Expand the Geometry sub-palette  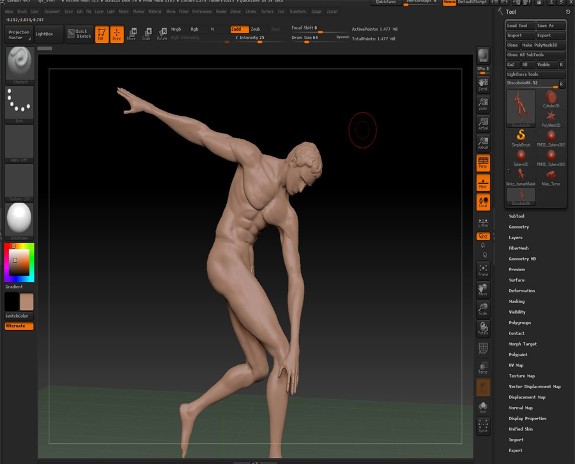pyautogui.click(x=519, y=227)
